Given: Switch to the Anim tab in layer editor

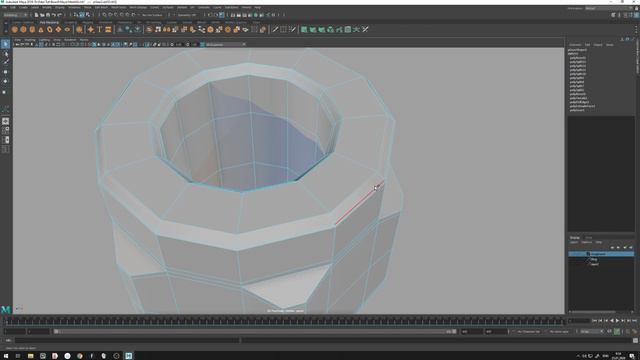Looking at the screenshot, I should [x=589, y=238].
